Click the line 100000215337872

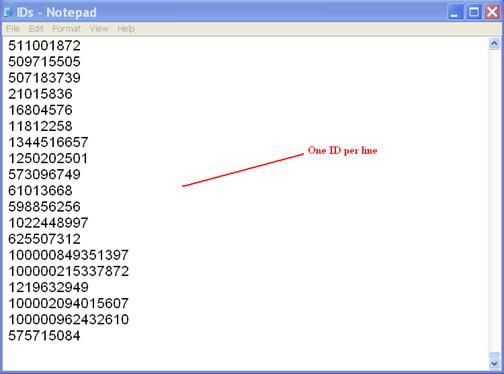tap(68, 271)
